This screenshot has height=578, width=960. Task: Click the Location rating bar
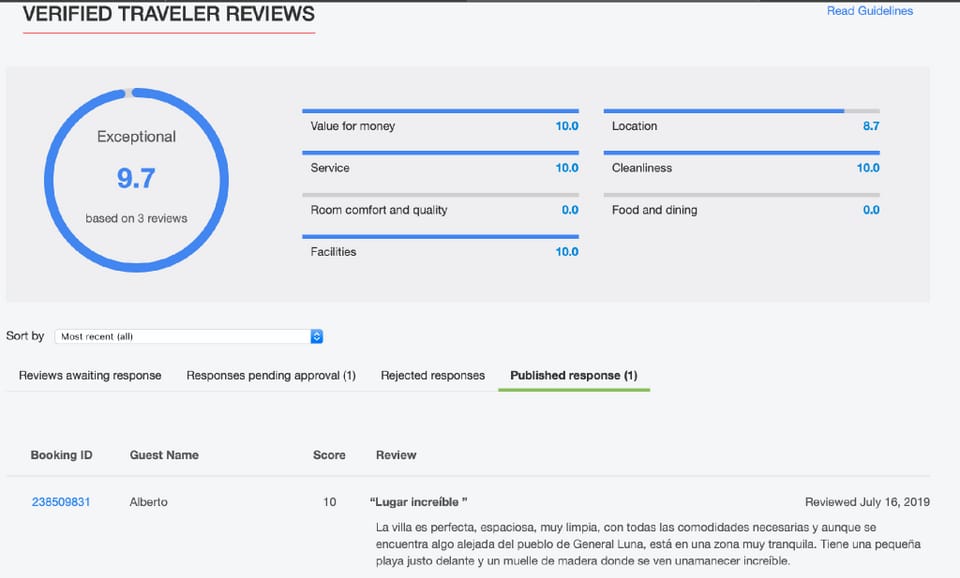pos(741,111)
